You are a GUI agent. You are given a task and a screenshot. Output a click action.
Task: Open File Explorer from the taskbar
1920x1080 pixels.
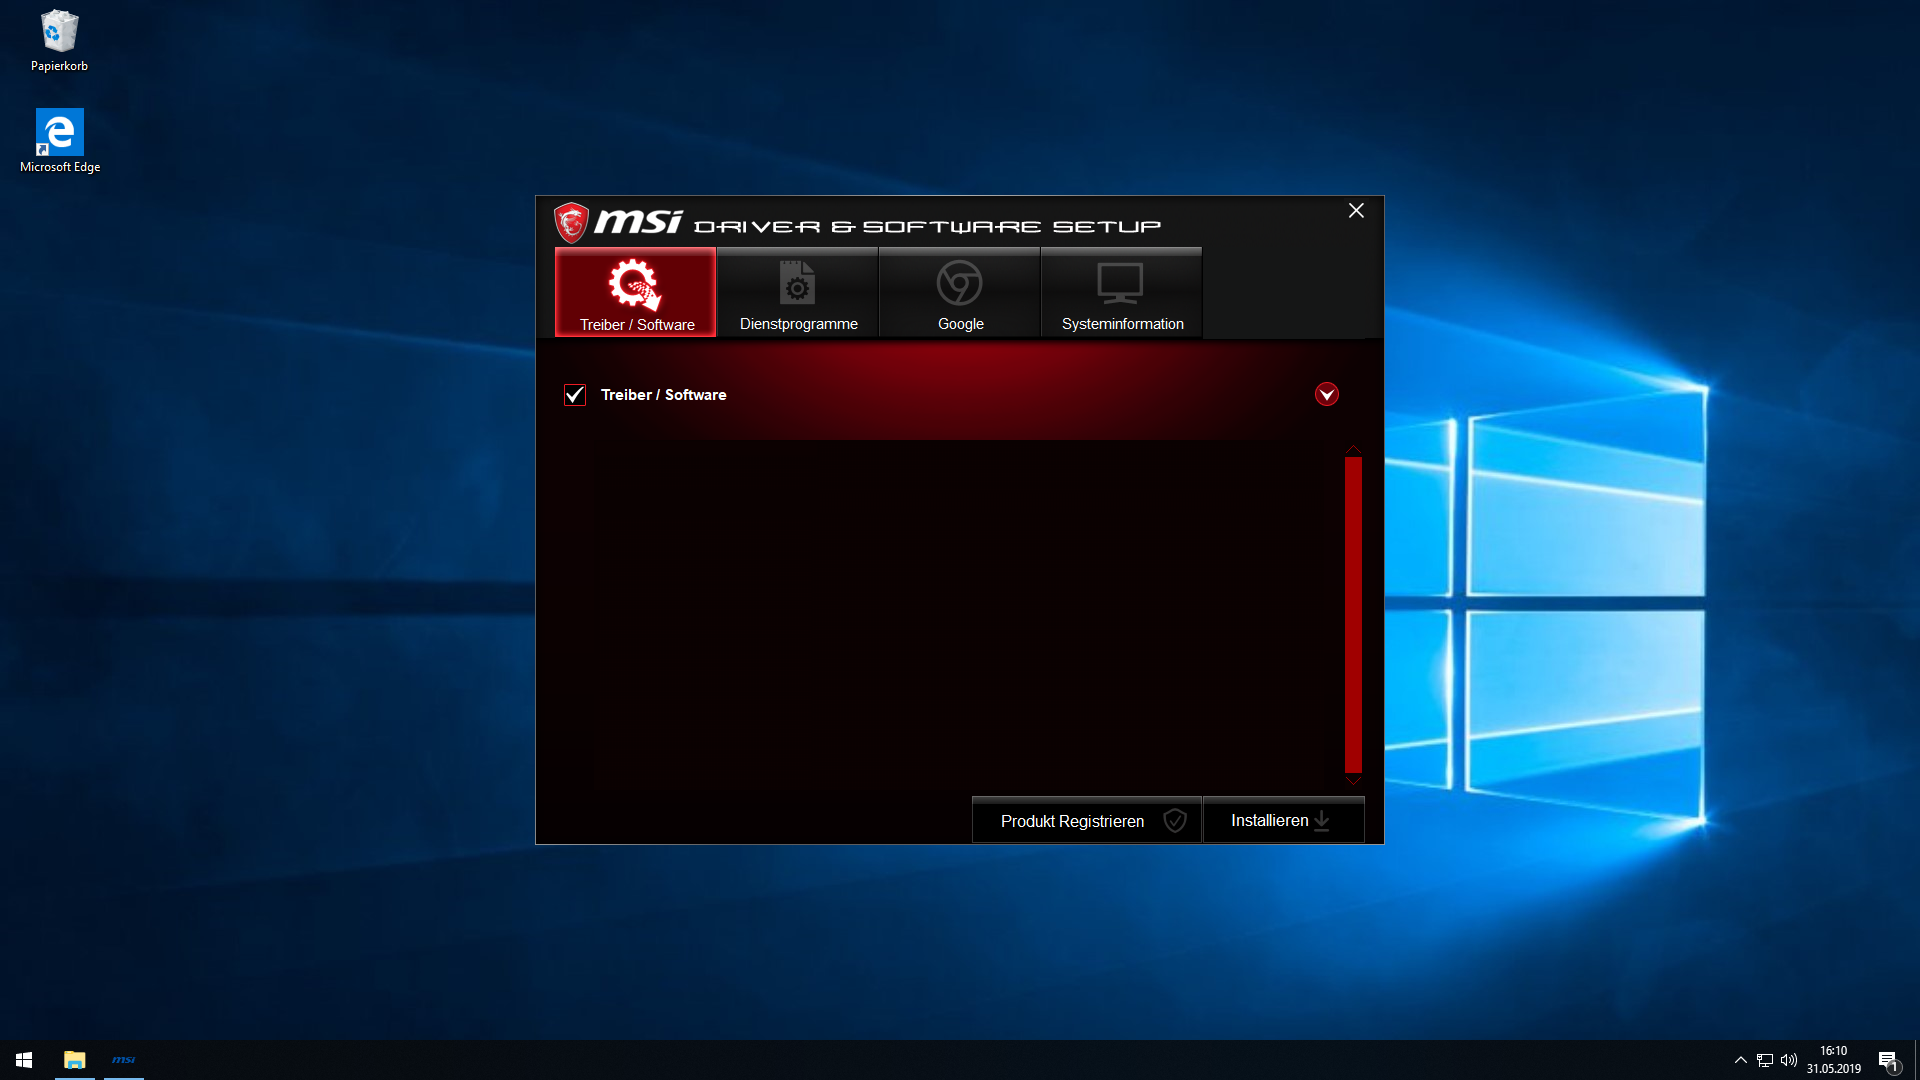point(75,1060)
